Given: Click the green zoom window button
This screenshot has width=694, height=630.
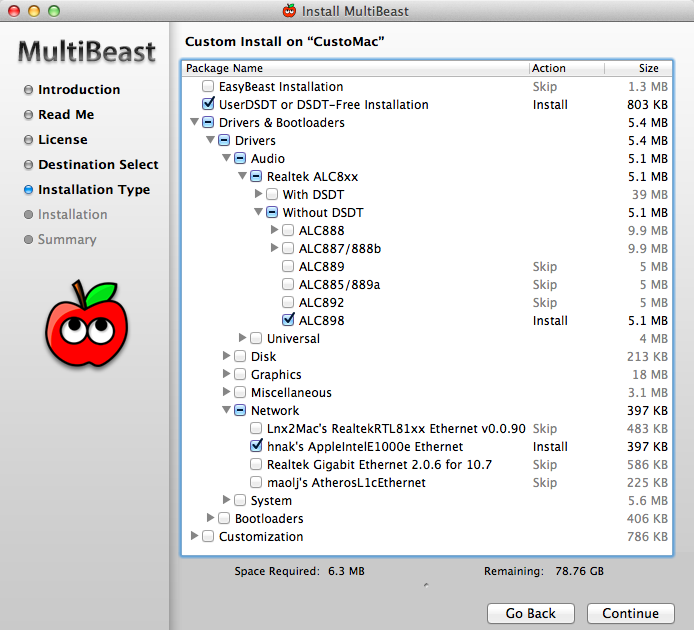Looking at the screenshot, I should [54, 11].
